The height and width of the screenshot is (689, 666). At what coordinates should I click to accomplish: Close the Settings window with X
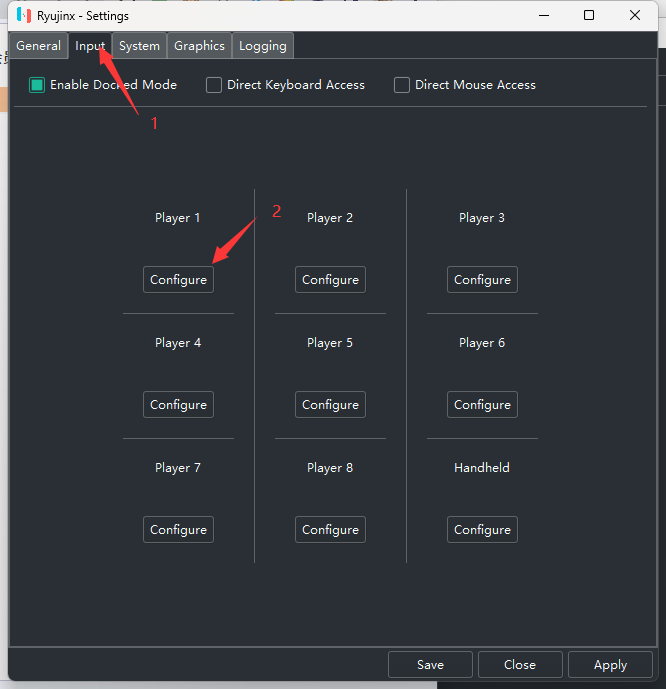(x=635, y=15)
